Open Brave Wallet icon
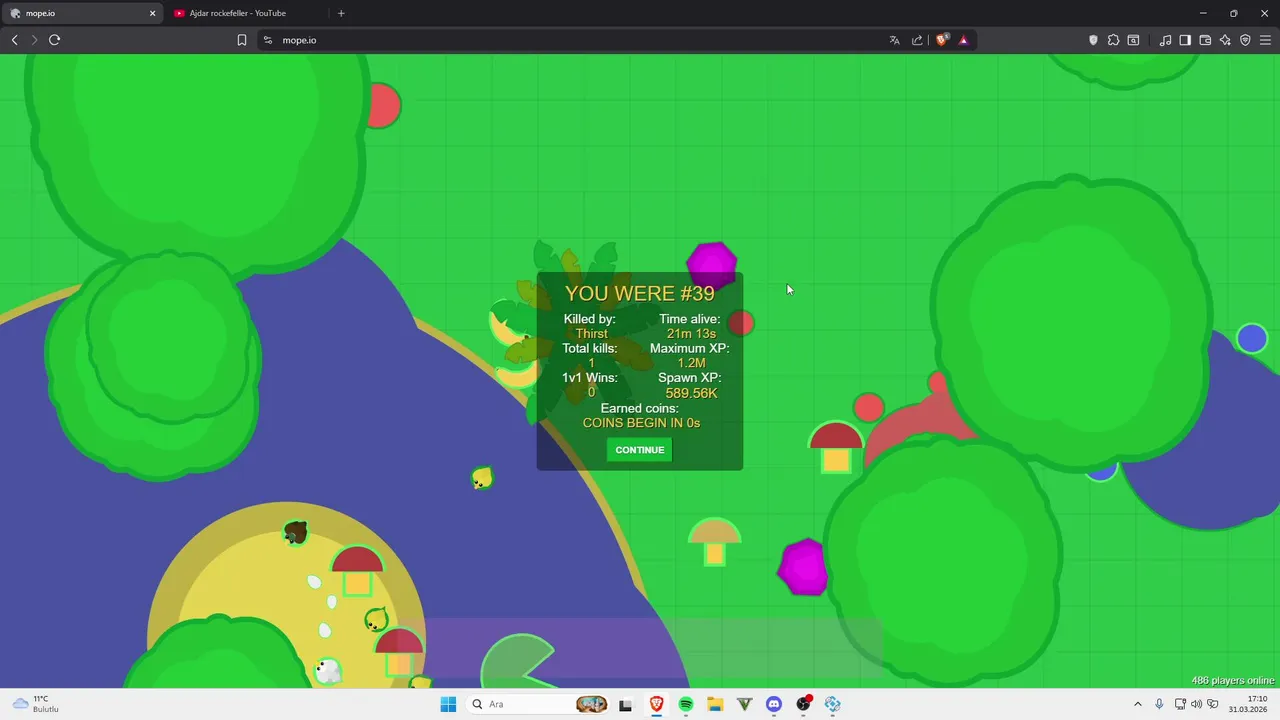1280x720 pixels. coord(1205,40)
